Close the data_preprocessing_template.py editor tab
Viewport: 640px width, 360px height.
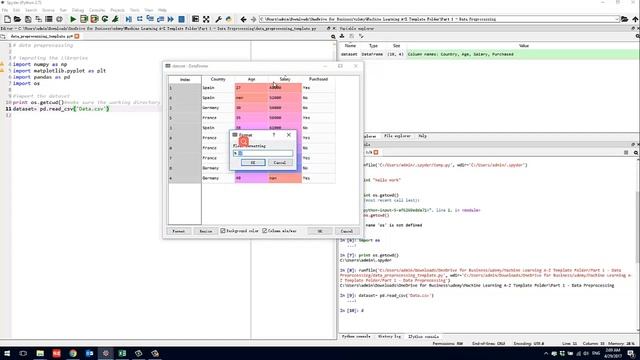click(x=77, y=36)
